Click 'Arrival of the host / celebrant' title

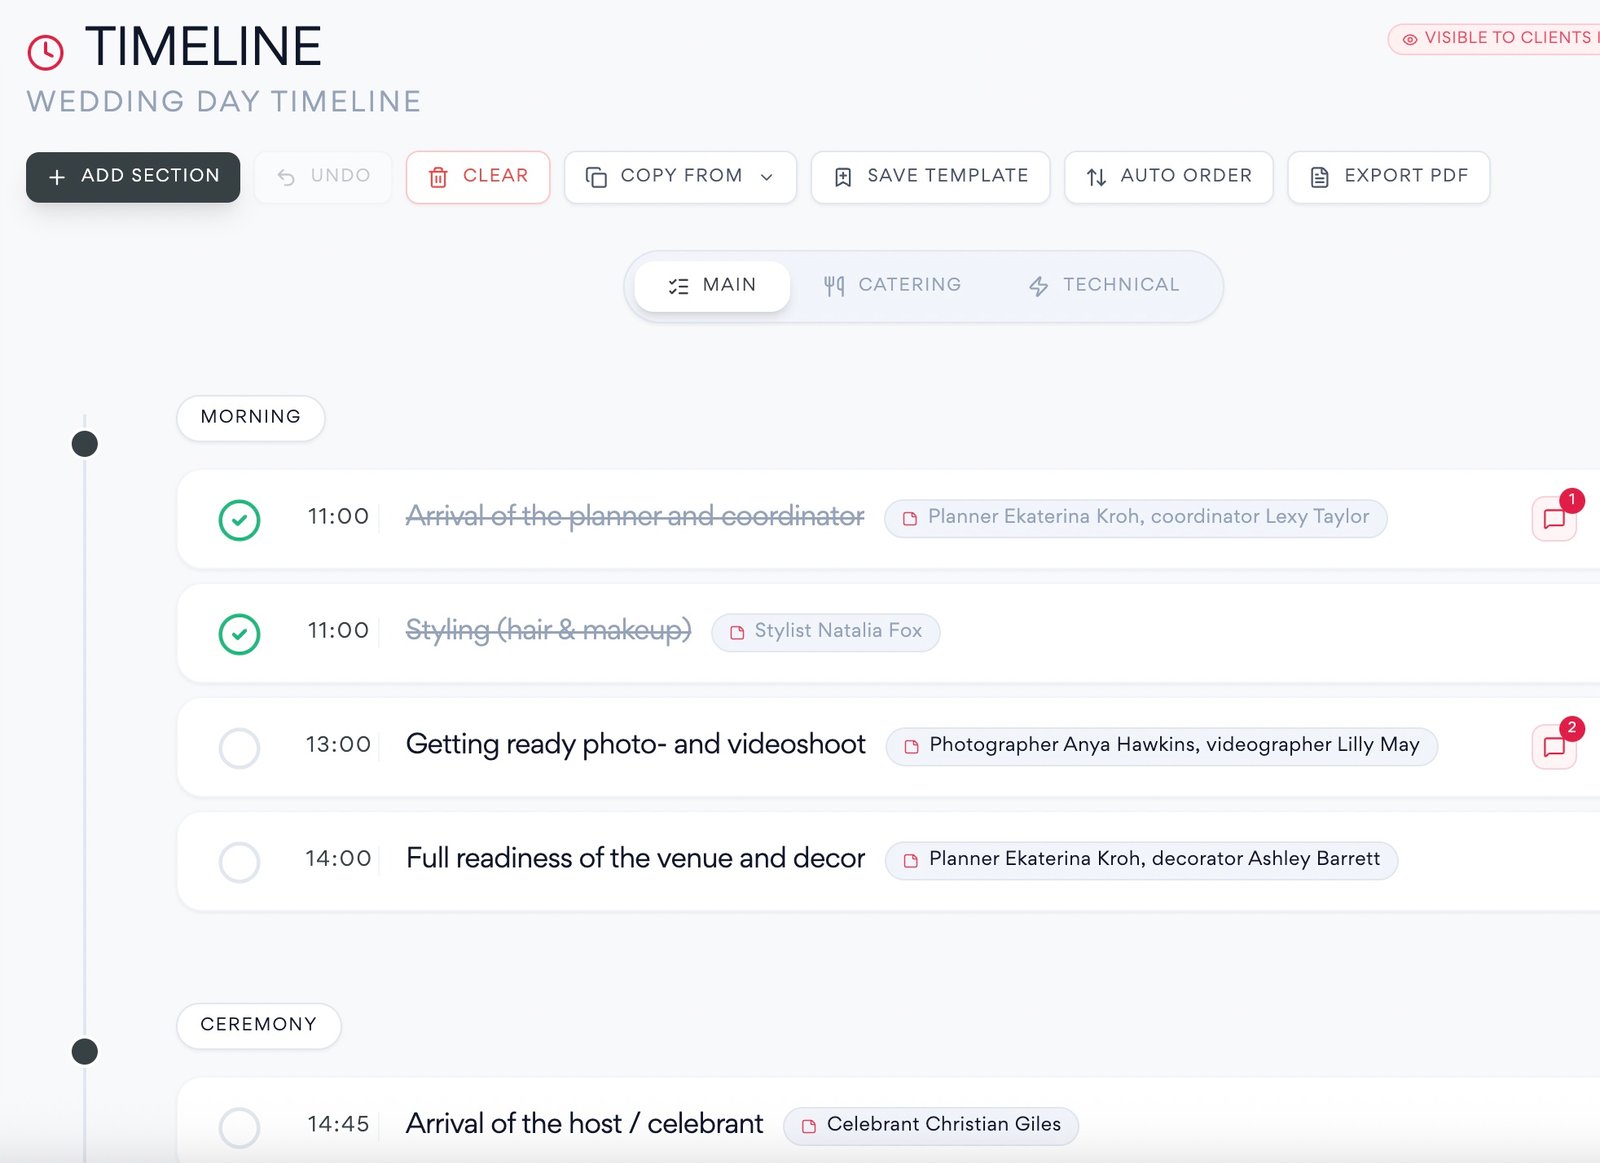click(x=584, y=1125)
